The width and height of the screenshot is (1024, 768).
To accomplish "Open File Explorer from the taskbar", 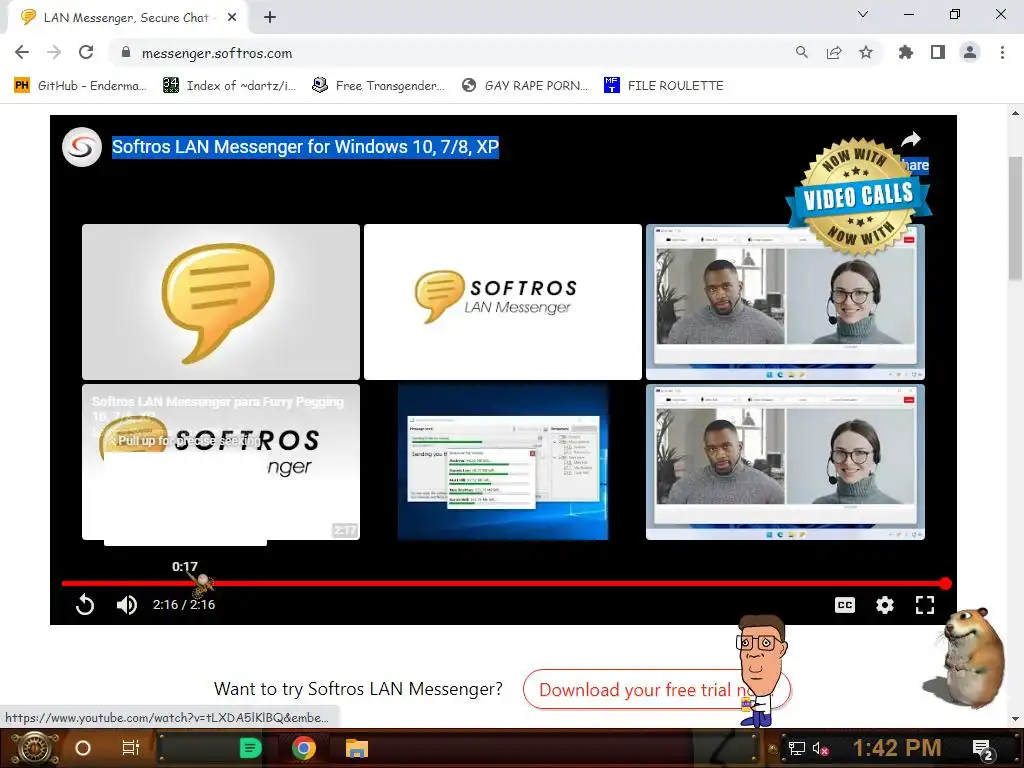I will [357, 748].
